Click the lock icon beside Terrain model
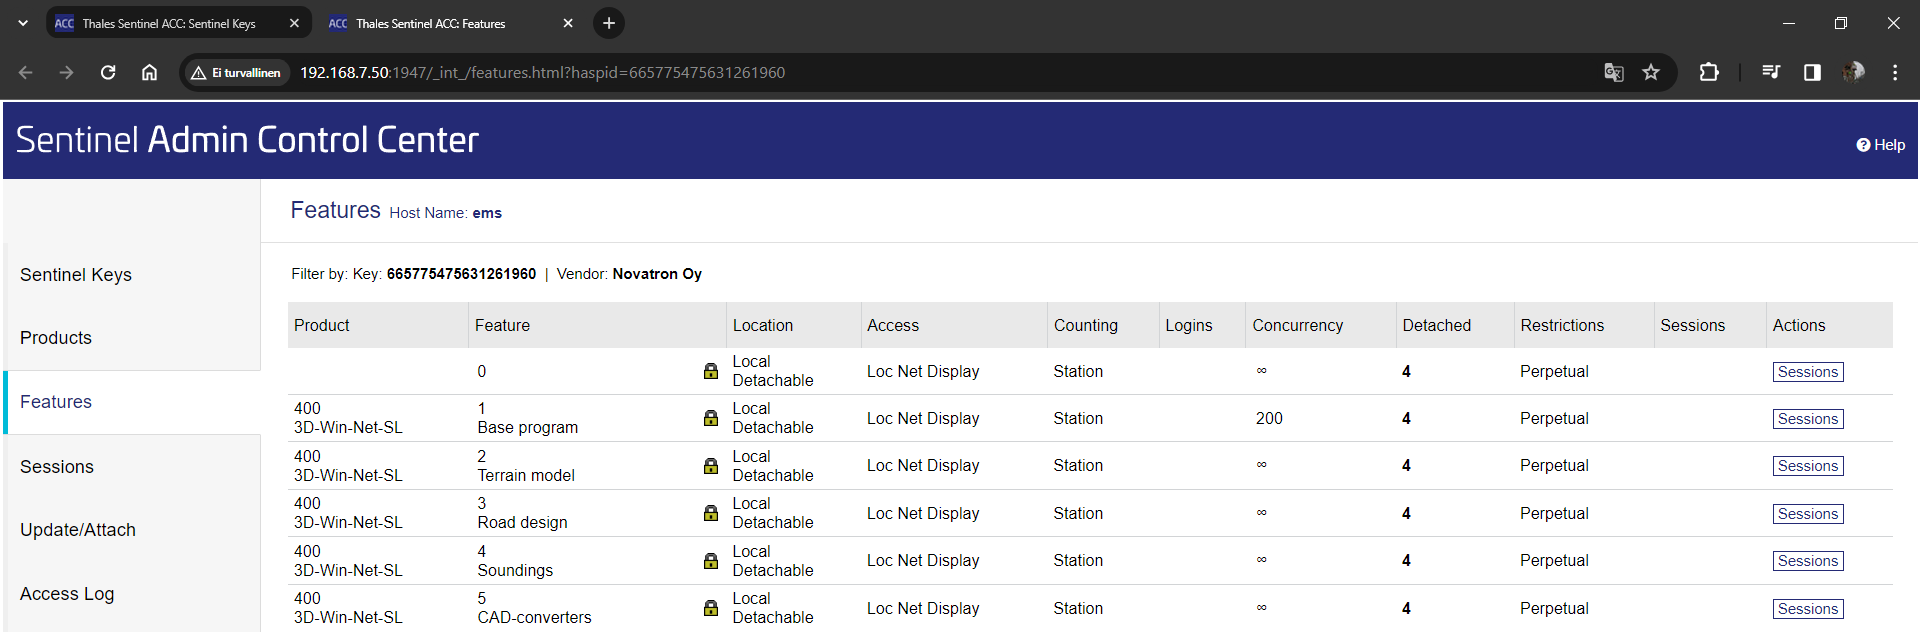Screen dimensions: 1920x632 point(710,466)
